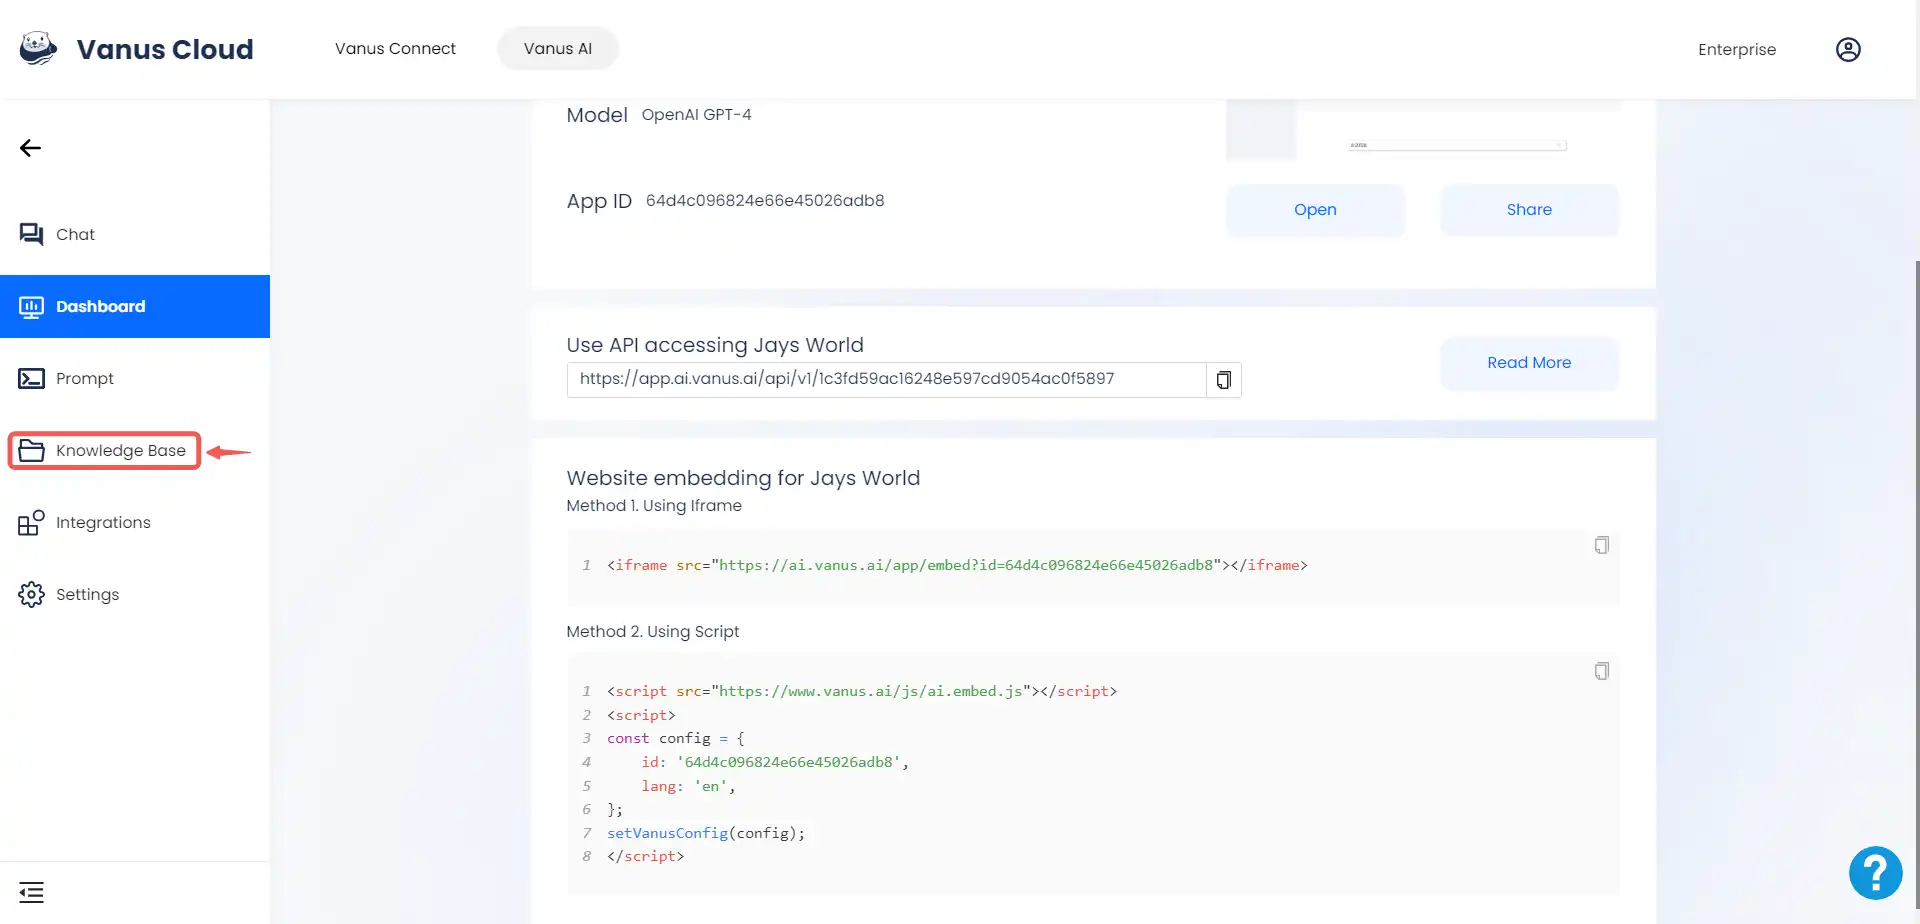Click the ai.embed.js script src line
Viewport: 1920px width, 924px height.
coord(862,691)
